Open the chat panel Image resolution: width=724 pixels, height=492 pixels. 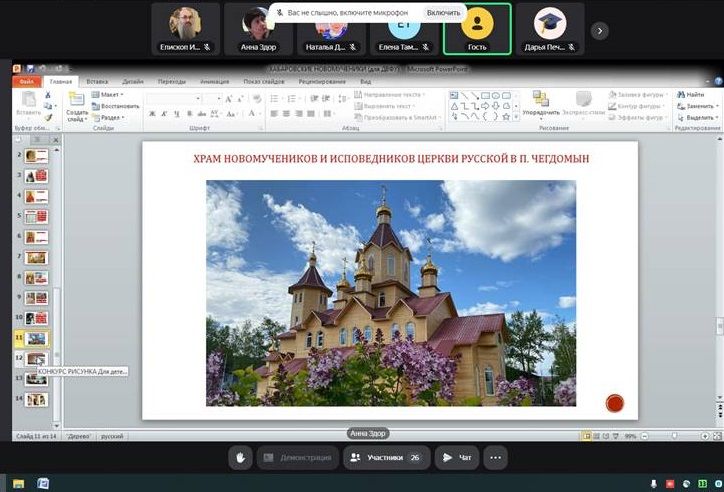(x=458, y=457)
